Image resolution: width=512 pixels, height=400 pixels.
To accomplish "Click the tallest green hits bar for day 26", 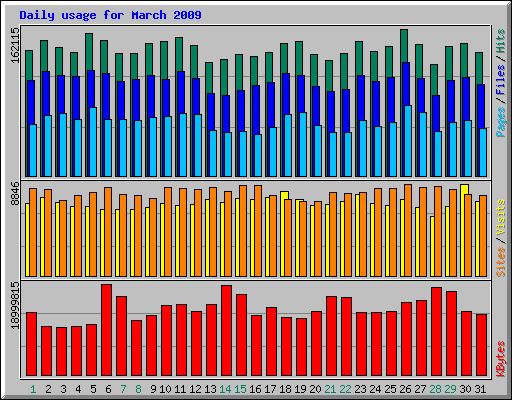I will pyautogui.click(x=404, y=46).
